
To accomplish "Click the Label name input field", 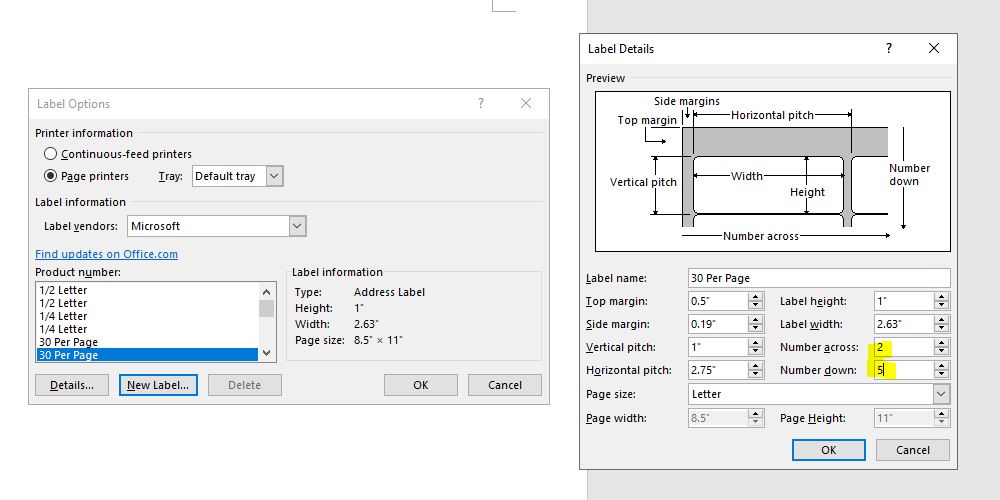I will tap(820, 278).
